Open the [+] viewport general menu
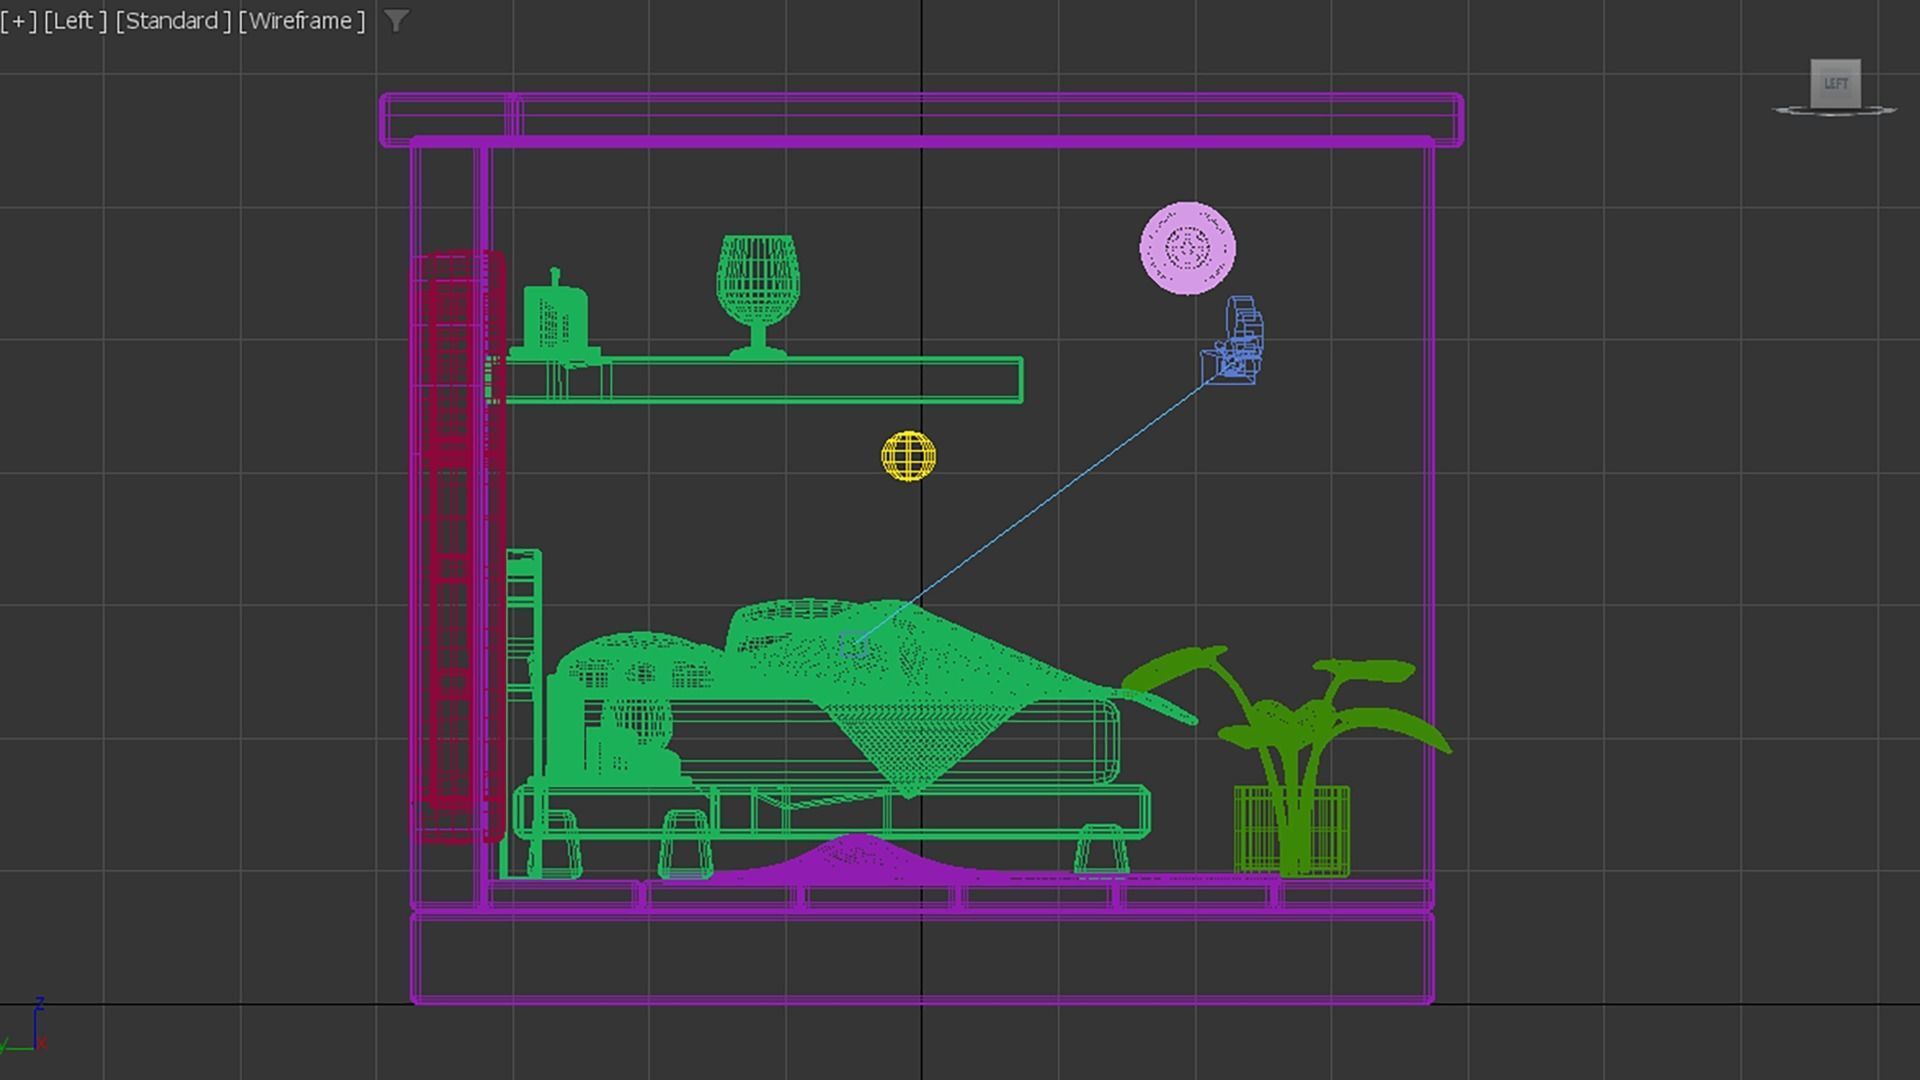This screenshot has height=1080, width=1920. coord(18,21)
